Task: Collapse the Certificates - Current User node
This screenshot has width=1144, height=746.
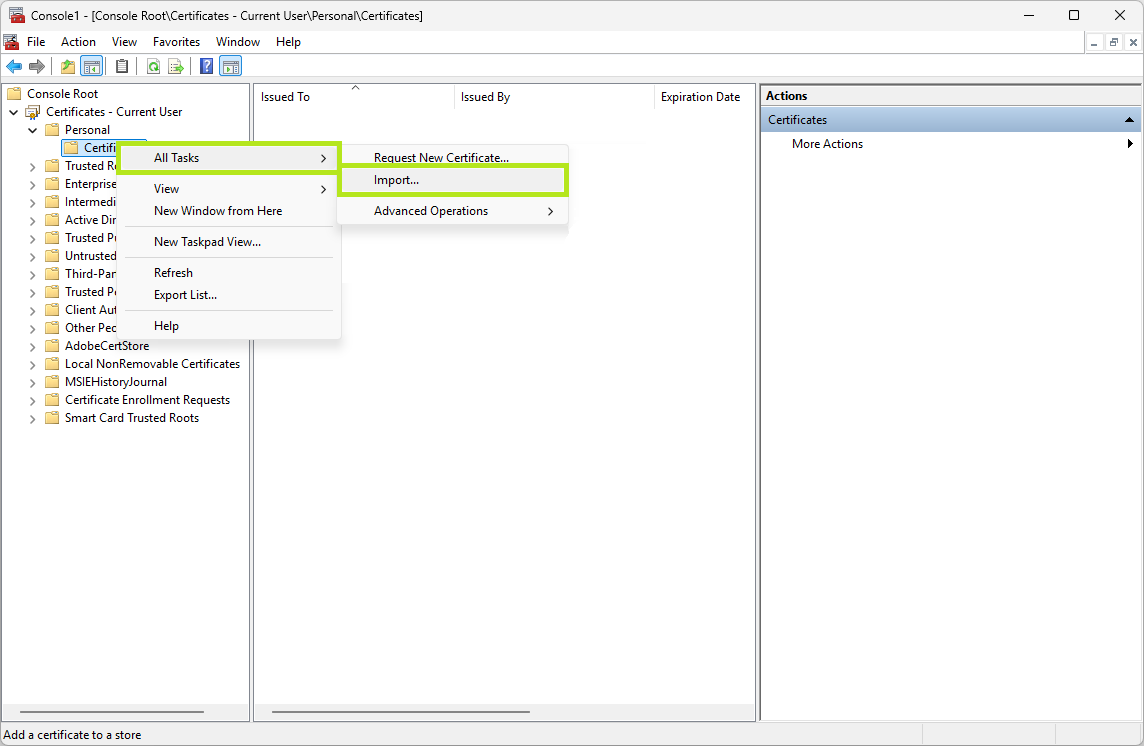Action: (13, 112)
